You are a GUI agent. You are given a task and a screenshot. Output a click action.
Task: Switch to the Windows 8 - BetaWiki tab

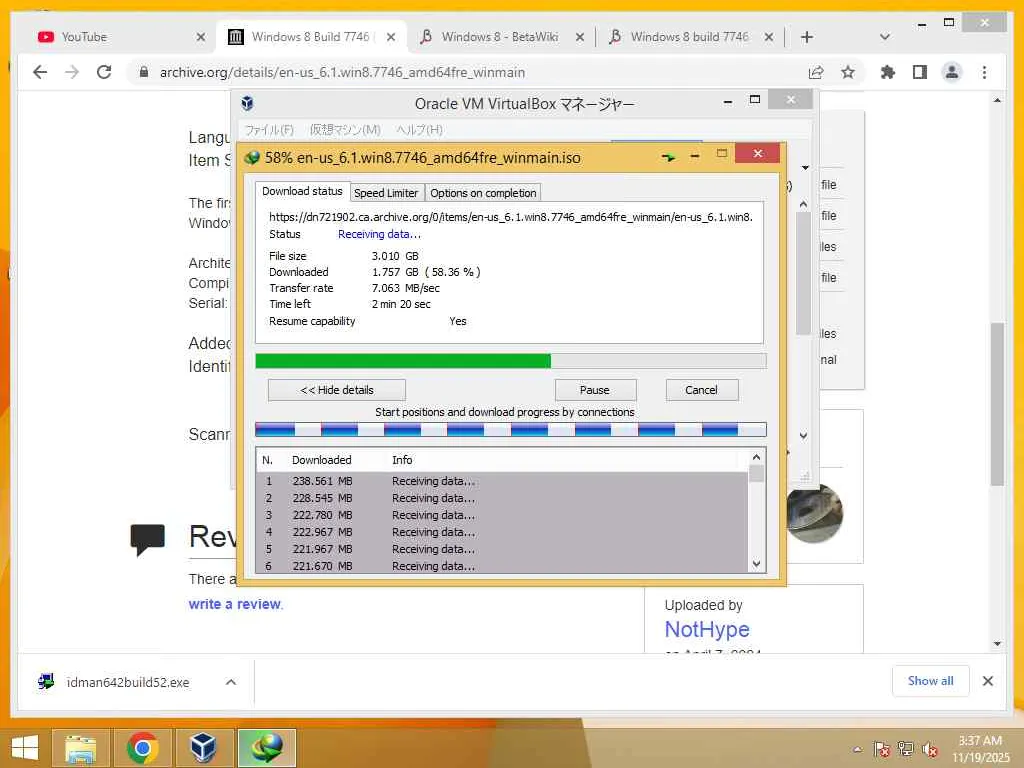500,37
